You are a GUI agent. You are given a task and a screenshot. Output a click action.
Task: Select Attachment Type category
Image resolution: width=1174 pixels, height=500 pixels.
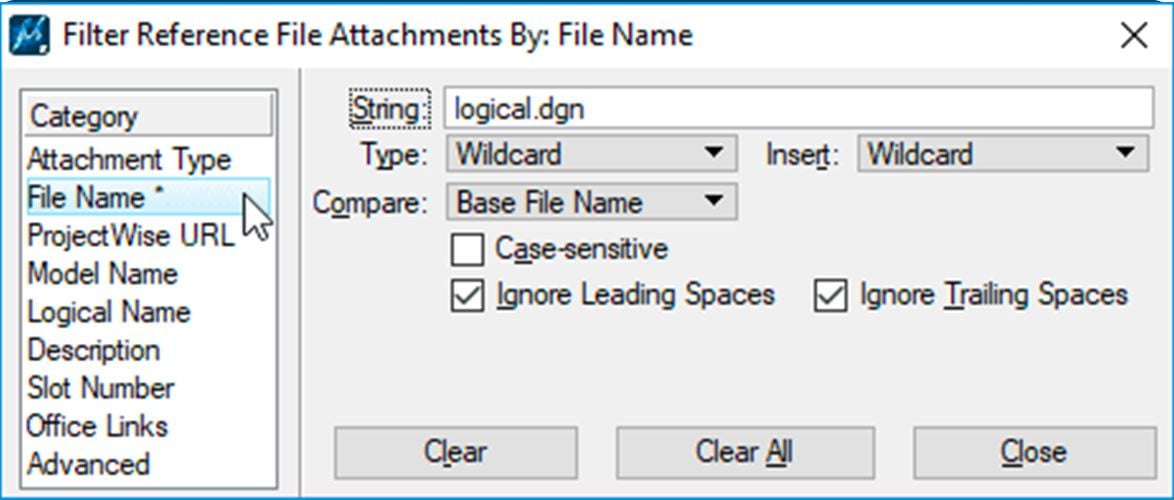[x=129, y=160]
